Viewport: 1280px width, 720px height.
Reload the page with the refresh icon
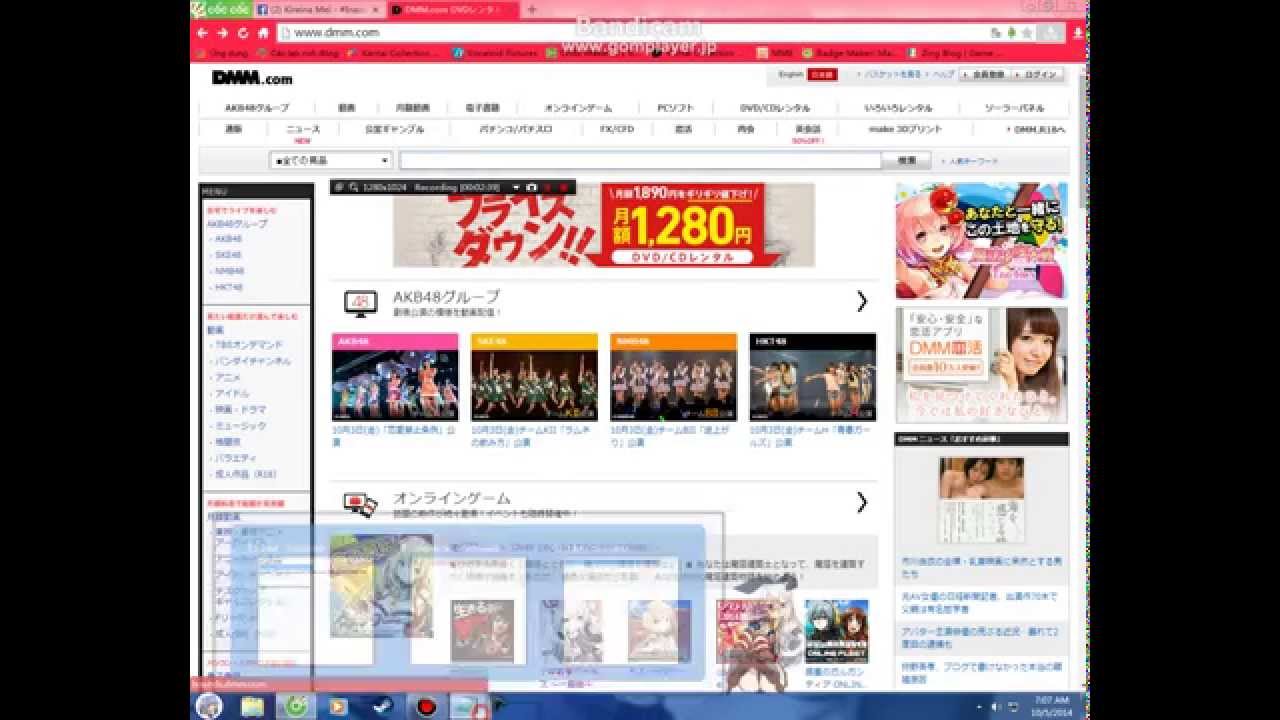pyautogui.click(x=242, y=32)
